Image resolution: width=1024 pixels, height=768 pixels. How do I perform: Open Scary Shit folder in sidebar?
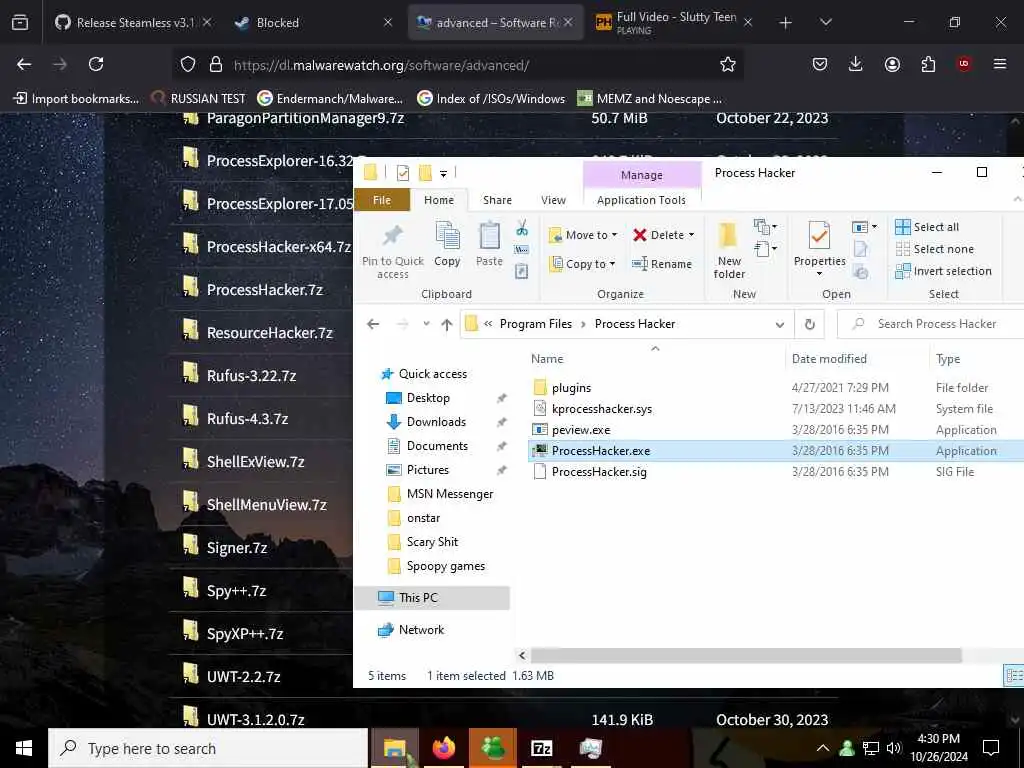(432, 542)
